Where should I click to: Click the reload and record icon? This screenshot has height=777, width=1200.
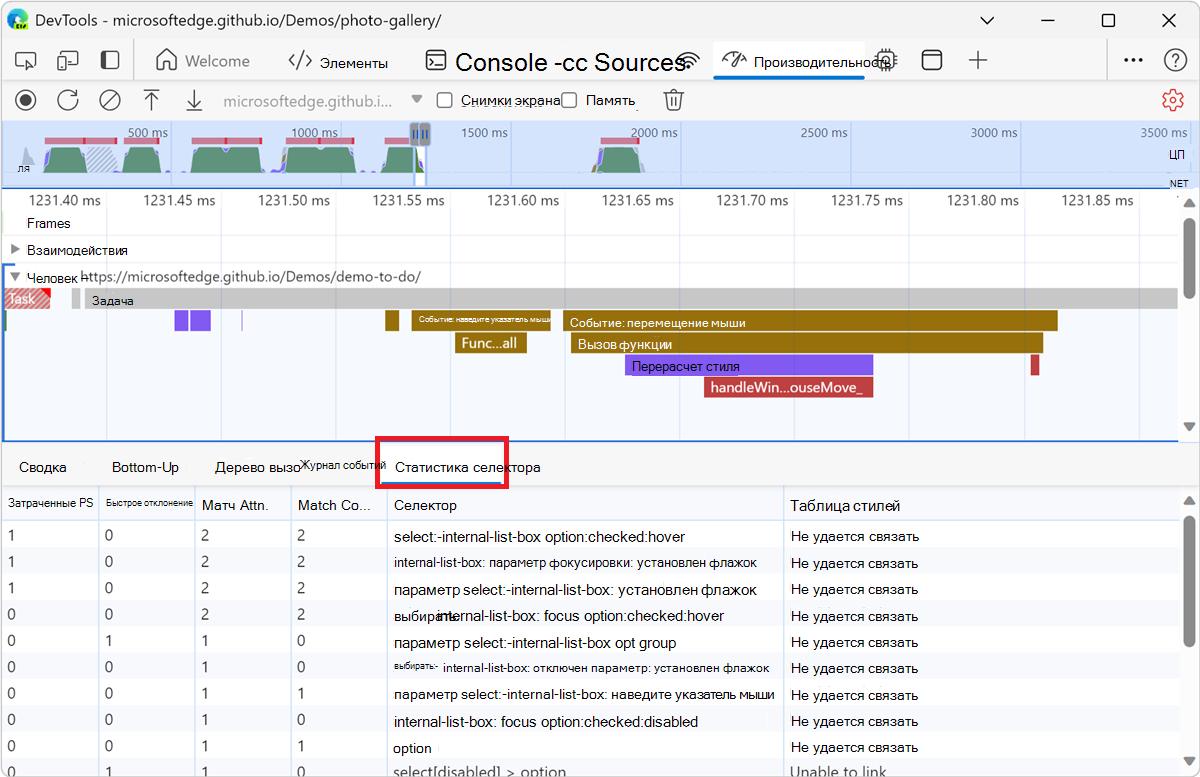[67, 100]
